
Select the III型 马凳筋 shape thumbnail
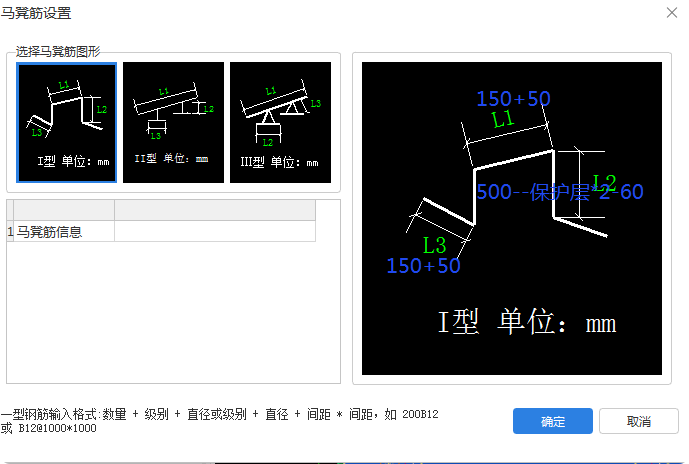point(280,122)
